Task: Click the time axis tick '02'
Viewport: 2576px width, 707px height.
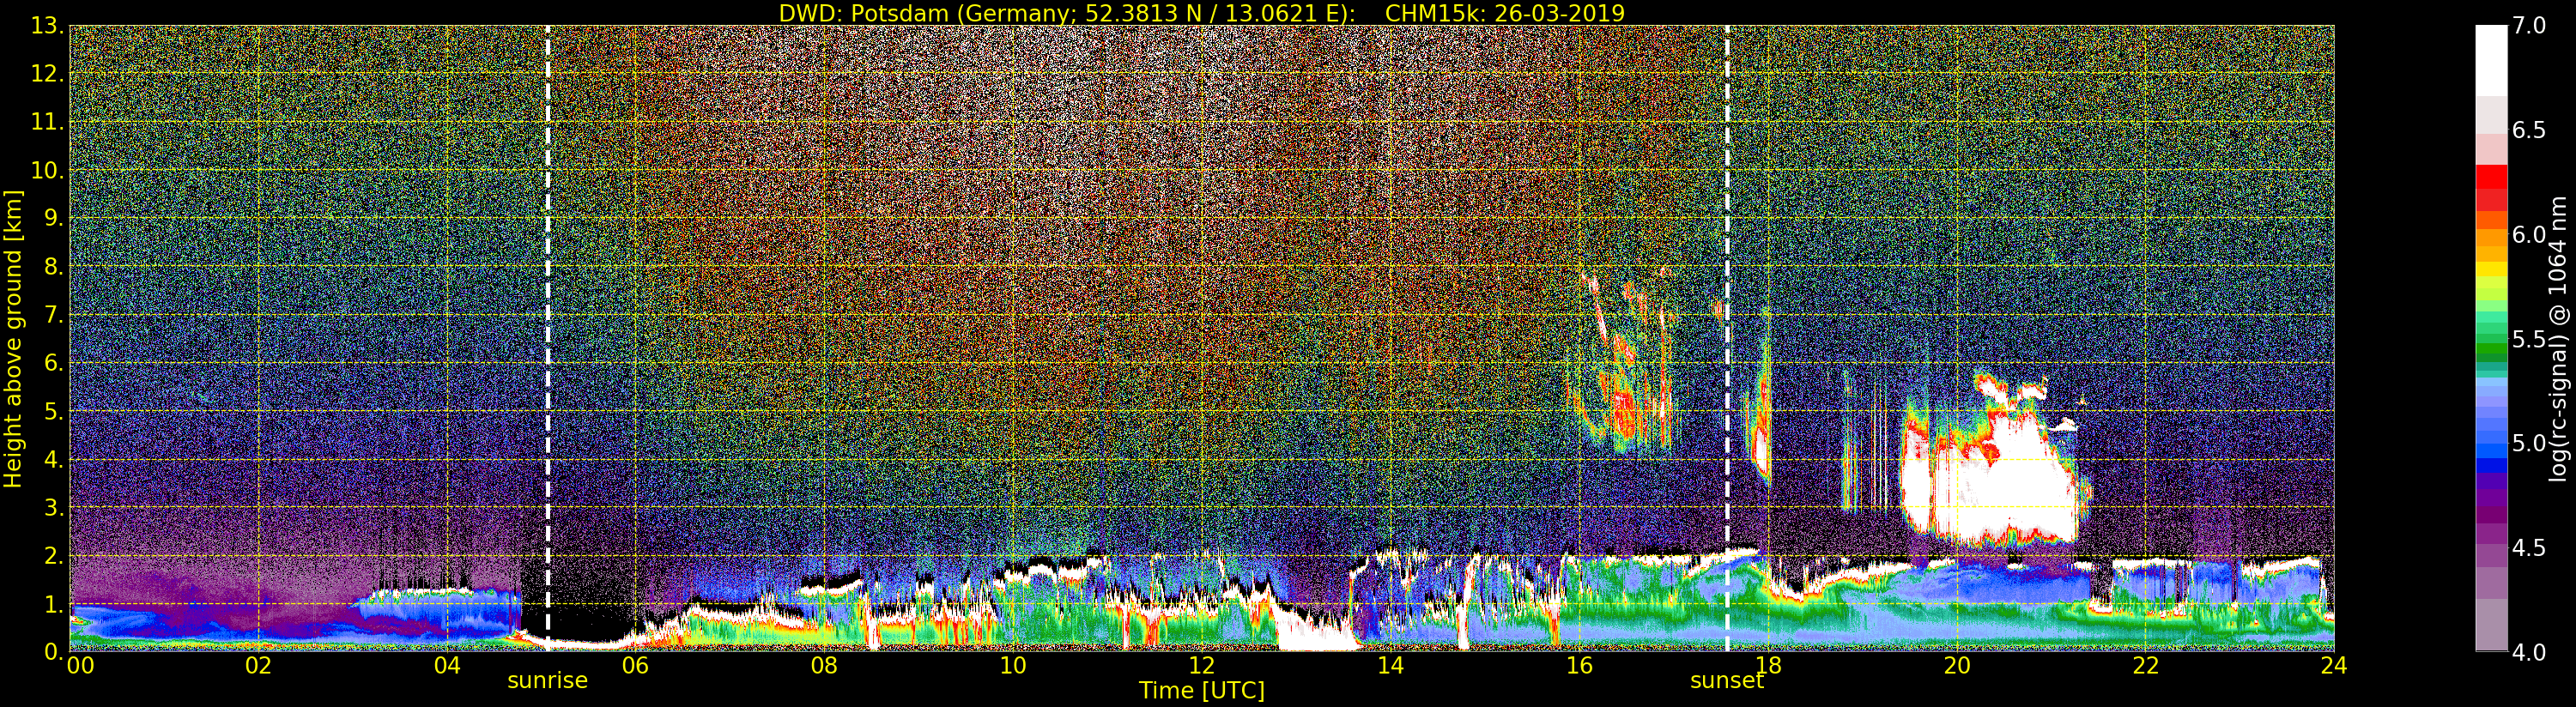Action: pyautogui.click(x=258, y=666)
